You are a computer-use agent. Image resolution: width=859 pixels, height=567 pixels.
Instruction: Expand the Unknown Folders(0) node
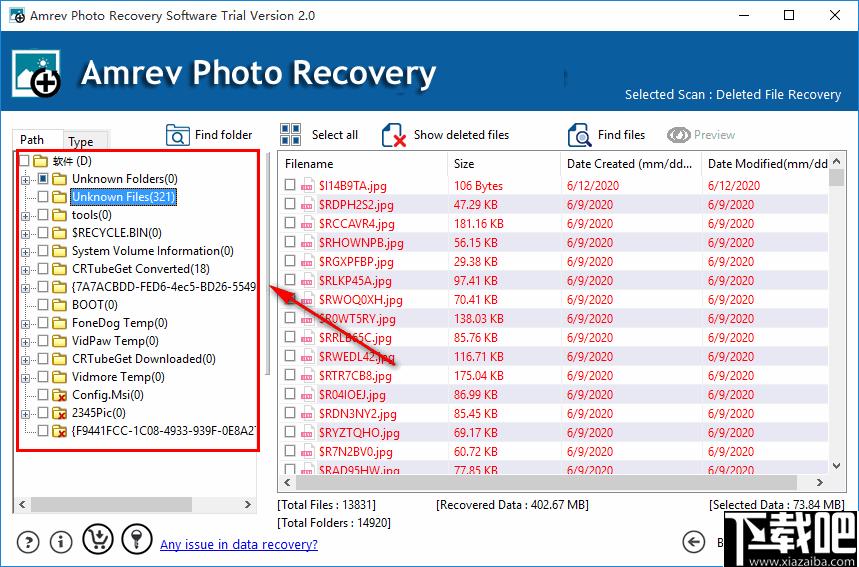(25, 180)
